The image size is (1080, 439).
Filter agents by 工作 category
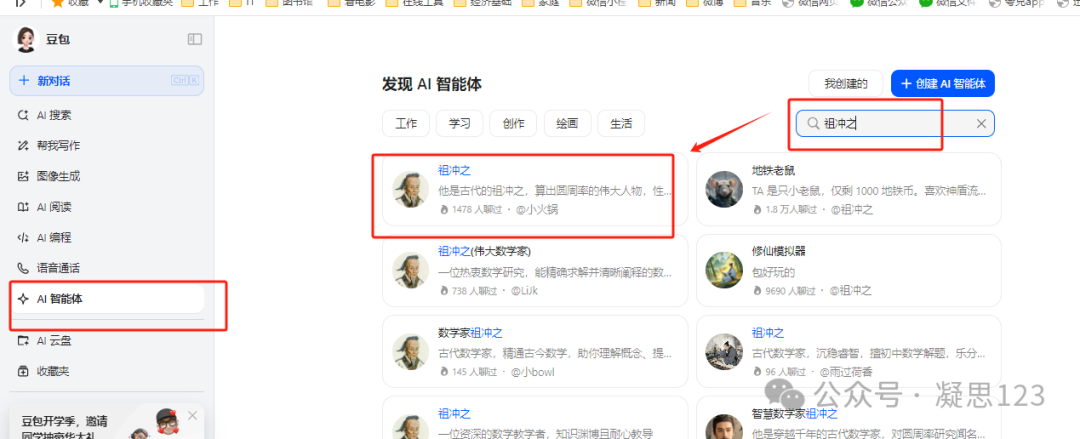(406, 123)
